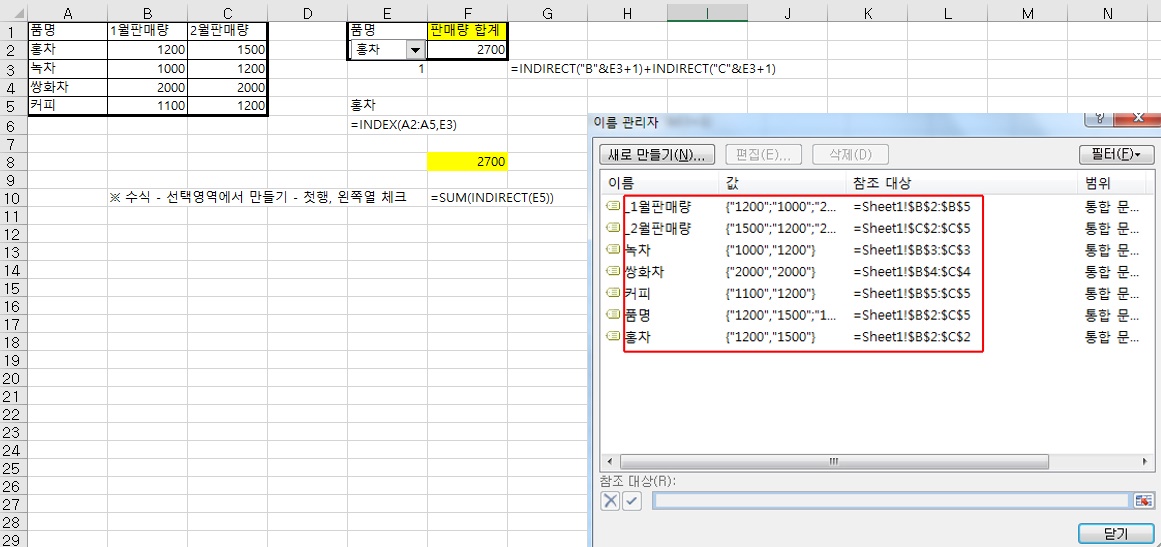Click cell C1 labeled 2월판매량
This screenshot has height=547, width=1161.
227,32
